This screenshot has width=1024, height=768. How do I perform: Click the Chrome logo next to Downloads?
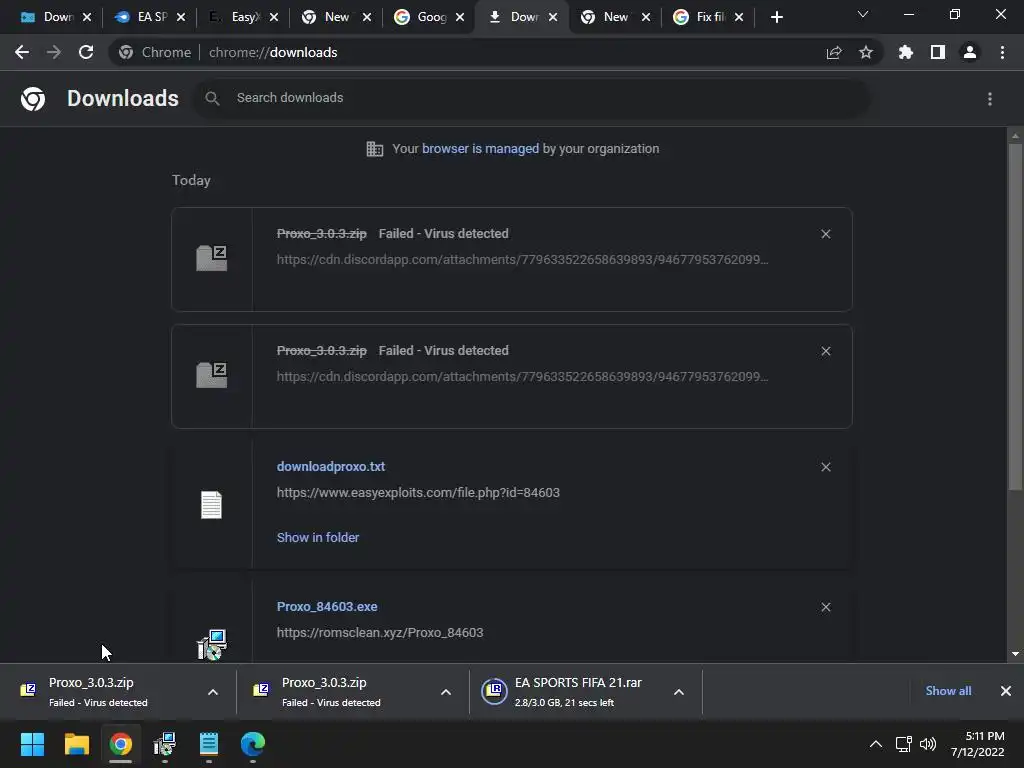tap(33, 99)
